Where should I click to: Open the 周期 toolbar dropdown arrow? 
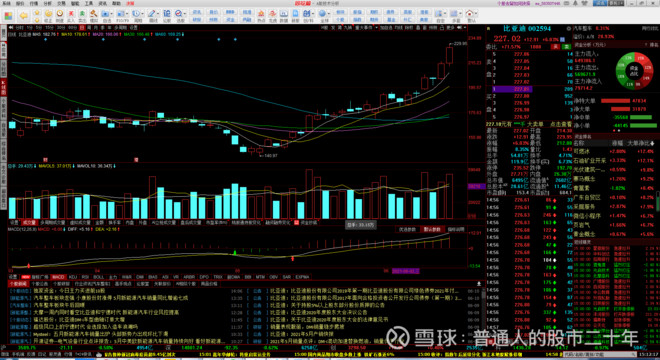point(143,14)
